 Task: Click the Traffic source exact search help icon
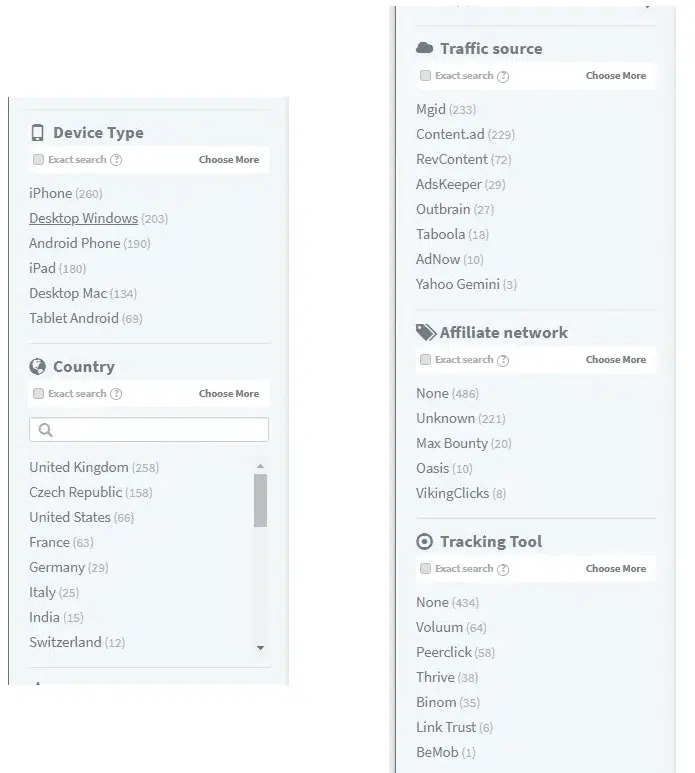[x=503, y=76]
